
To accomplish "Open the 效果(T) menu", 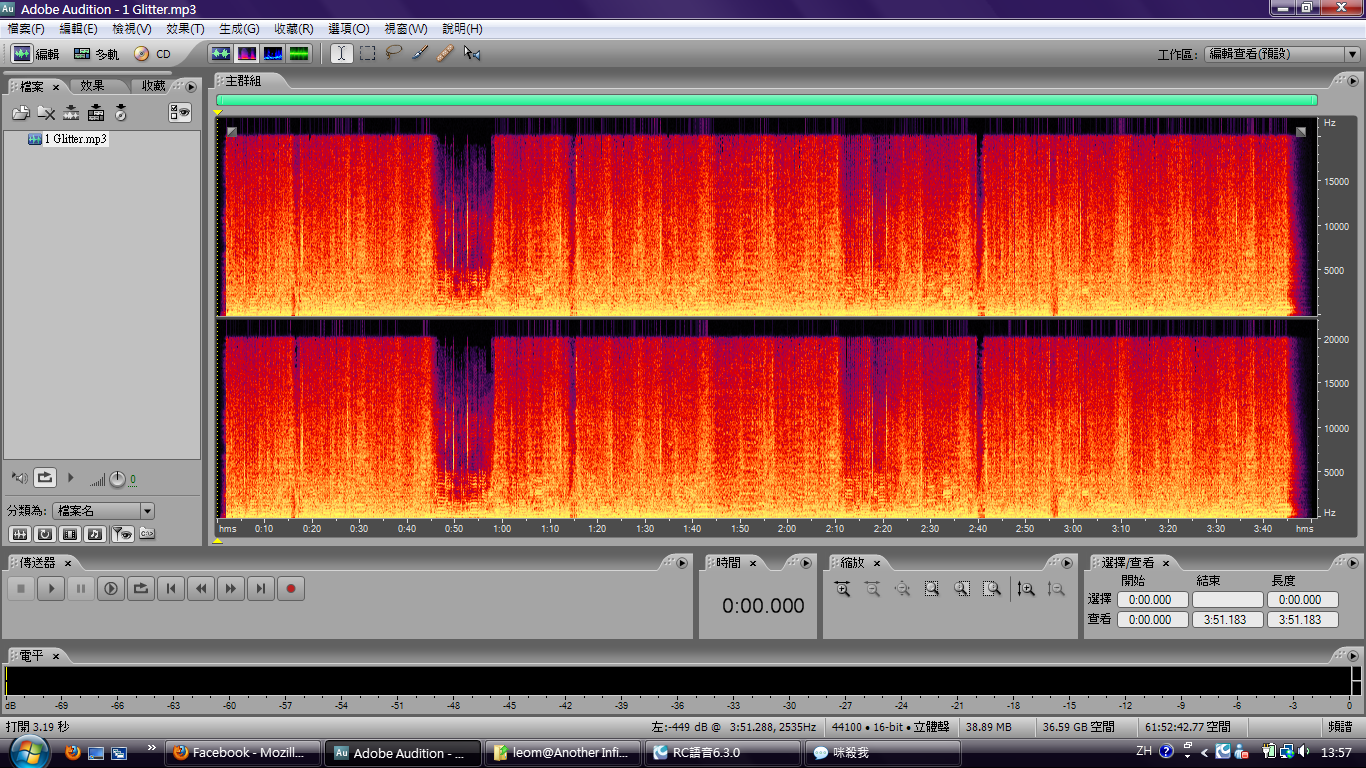I will tap(185, 29).
